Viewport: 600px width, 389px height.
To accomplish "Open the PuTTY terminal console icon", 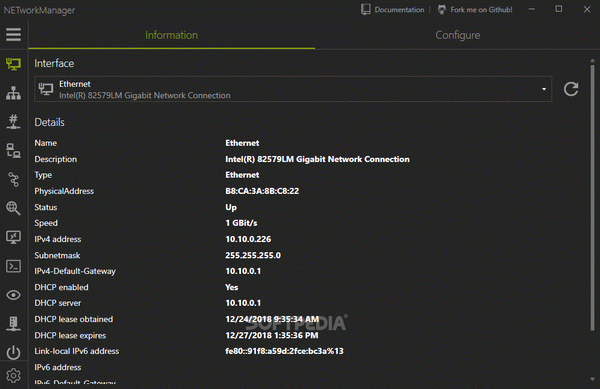I will click(x=13, y=266).
